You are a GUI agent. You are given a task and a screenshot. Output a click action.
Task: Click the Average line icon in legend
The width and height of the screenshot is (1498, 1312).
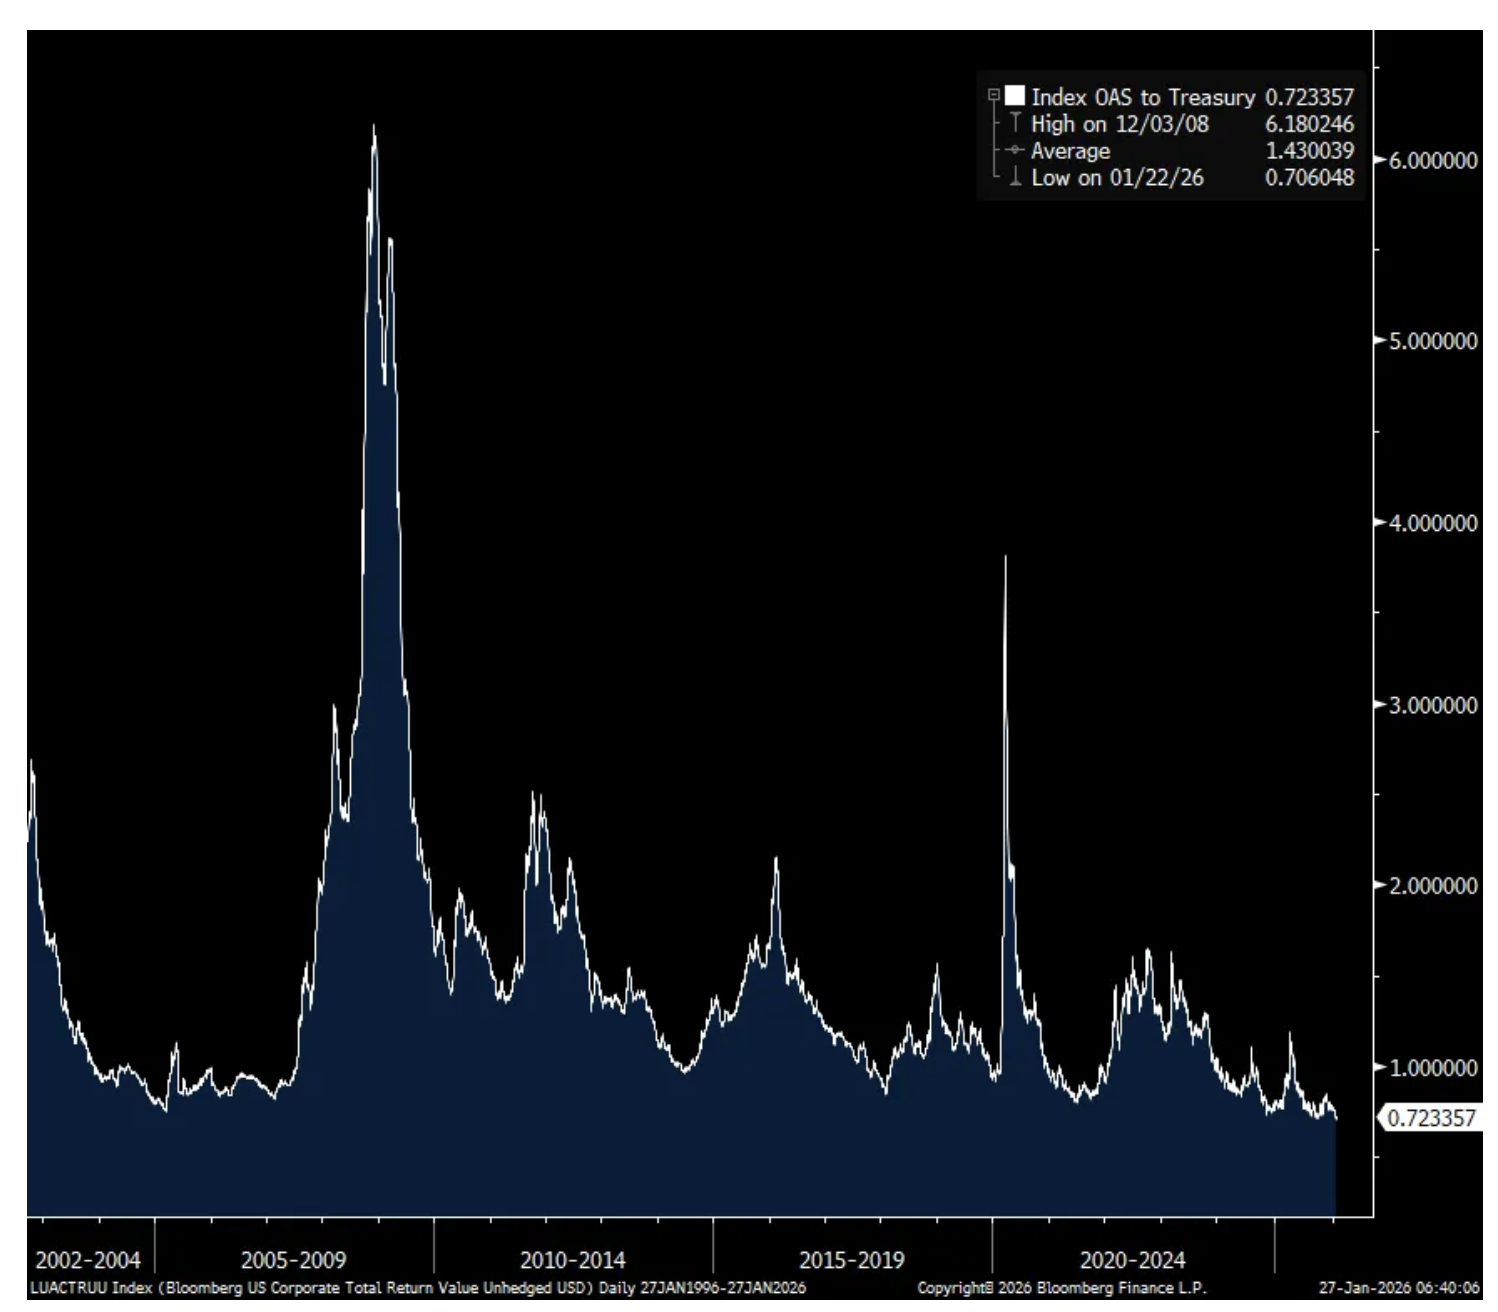[1015, 151]
